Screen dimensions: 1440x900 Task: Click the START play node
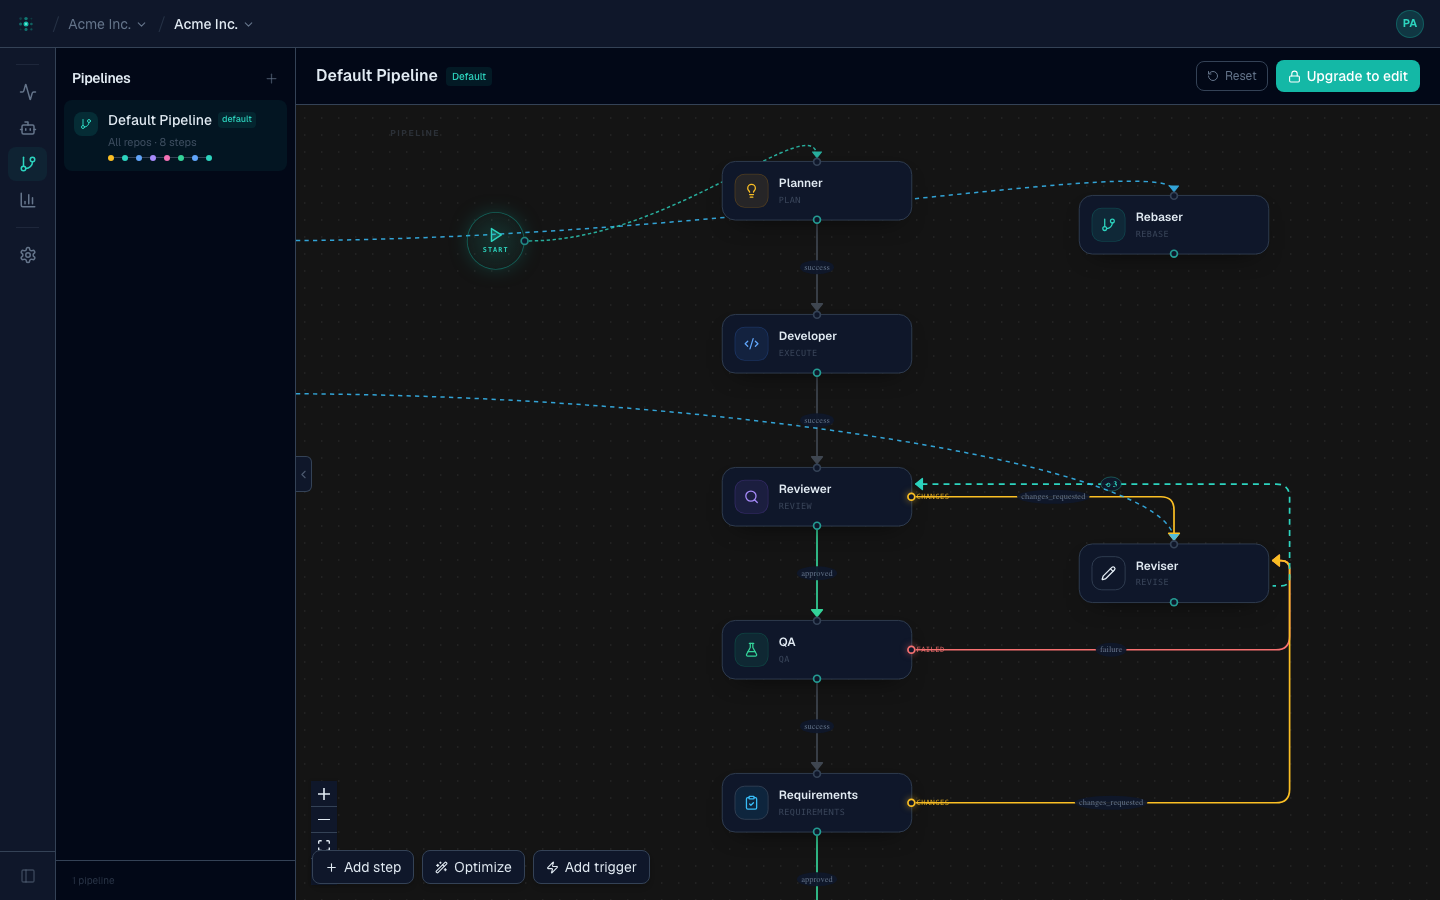495,241
